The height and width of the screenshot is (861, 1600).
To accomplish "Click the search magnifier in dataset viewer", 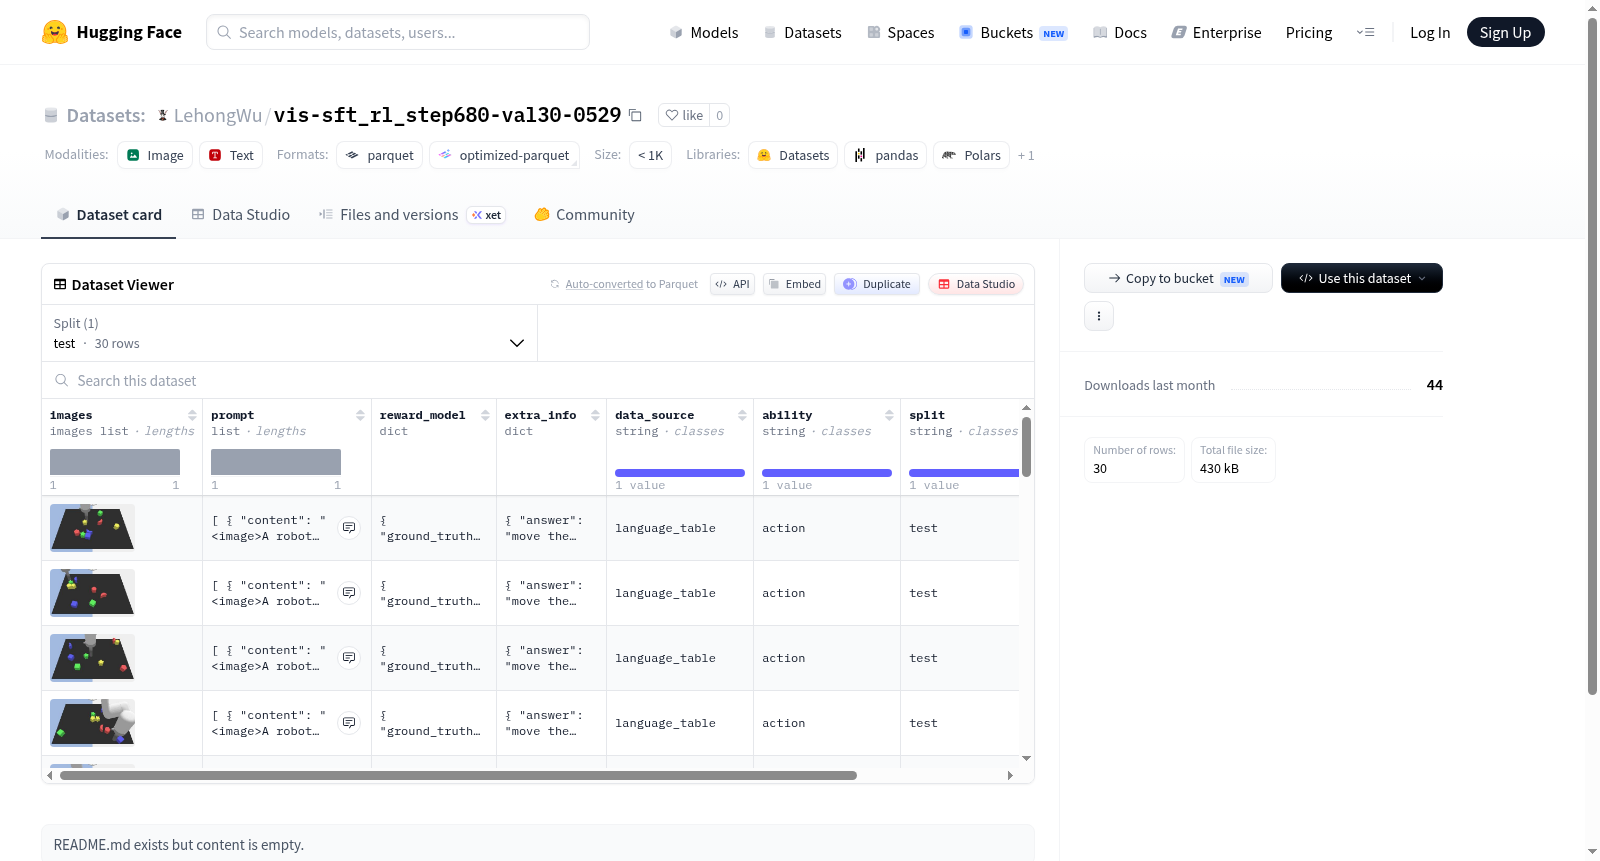I will tap(62, 380).
